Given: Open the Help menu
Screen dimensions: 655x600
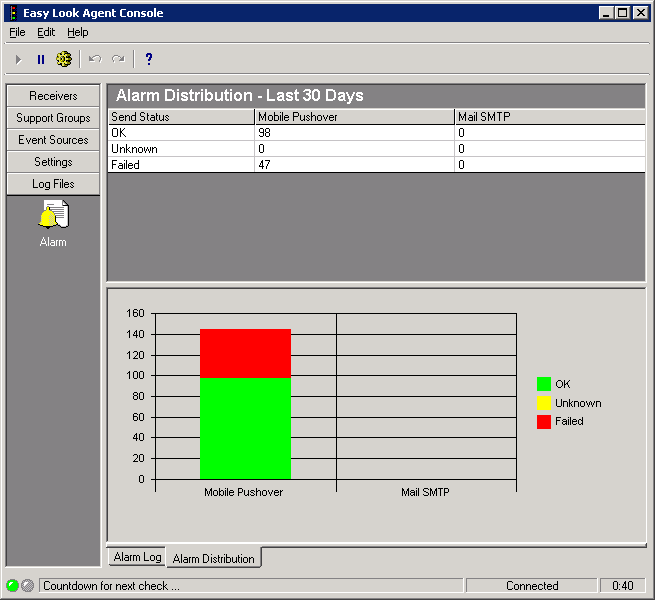Looking at the screenshot, I should point(78,32).
